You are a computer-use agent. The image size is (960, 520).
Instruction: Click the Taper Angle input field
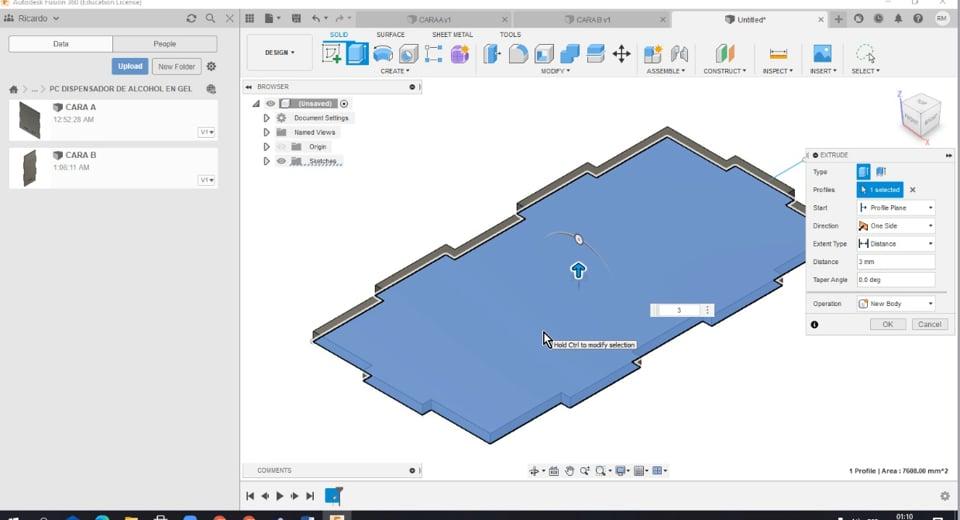(x=896, y=280)
